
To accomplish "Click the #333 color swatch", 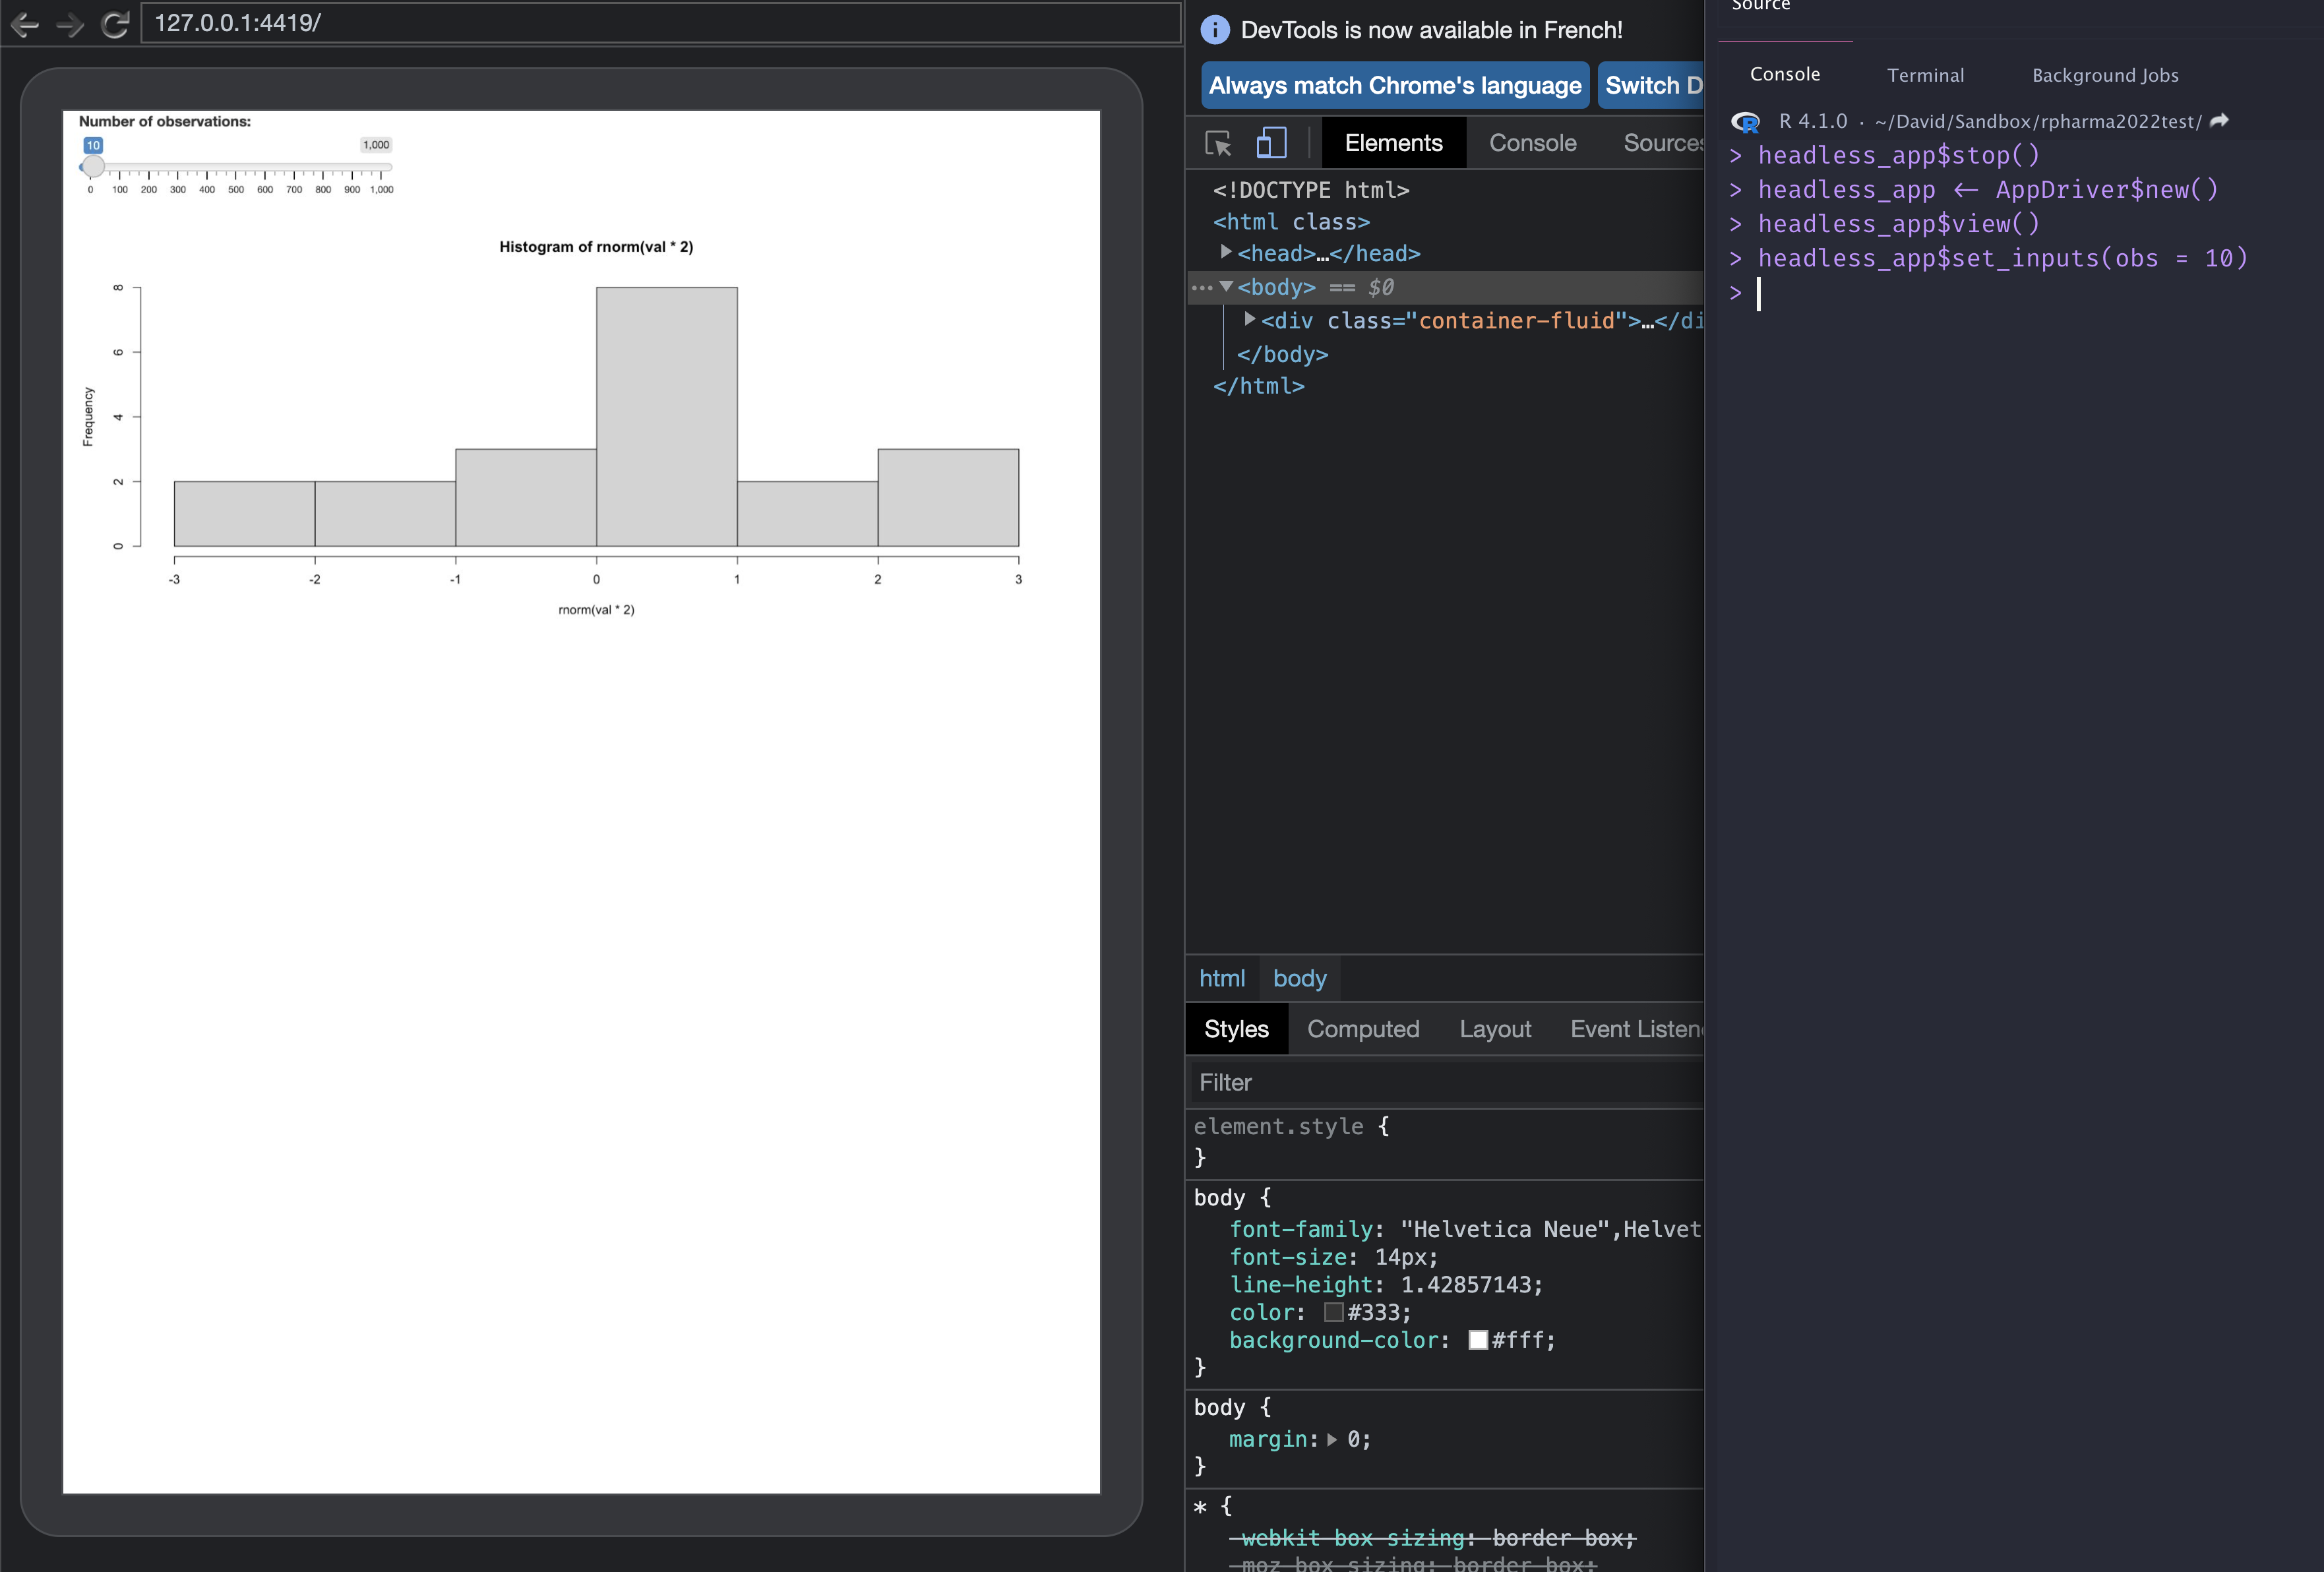I will [1334, 1312].
